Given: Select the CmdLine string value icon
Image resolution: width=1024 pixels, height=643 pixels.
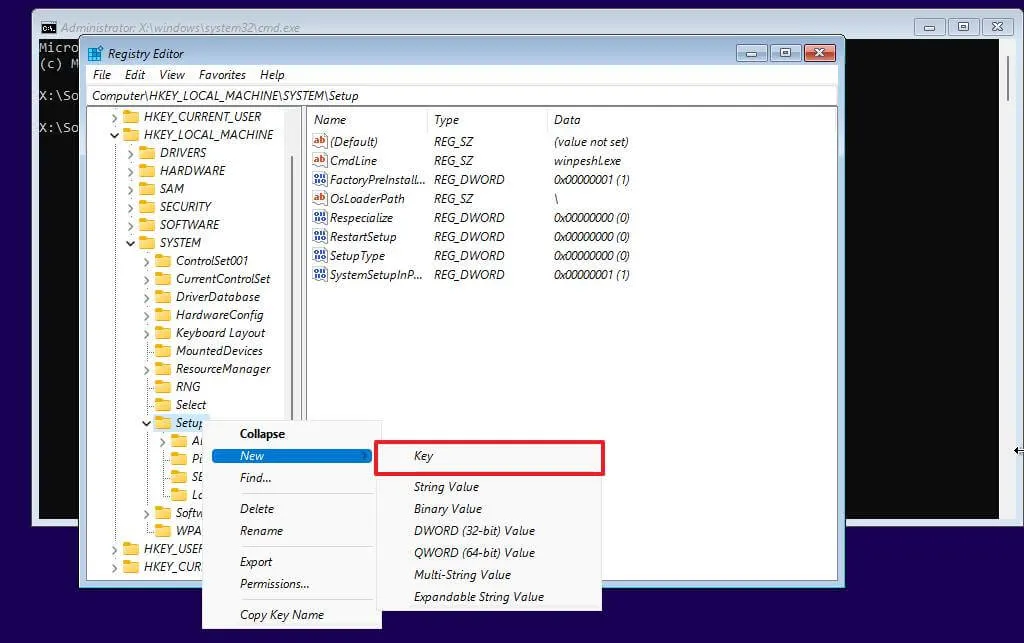Looking at the screenshot, I should 318,160.
